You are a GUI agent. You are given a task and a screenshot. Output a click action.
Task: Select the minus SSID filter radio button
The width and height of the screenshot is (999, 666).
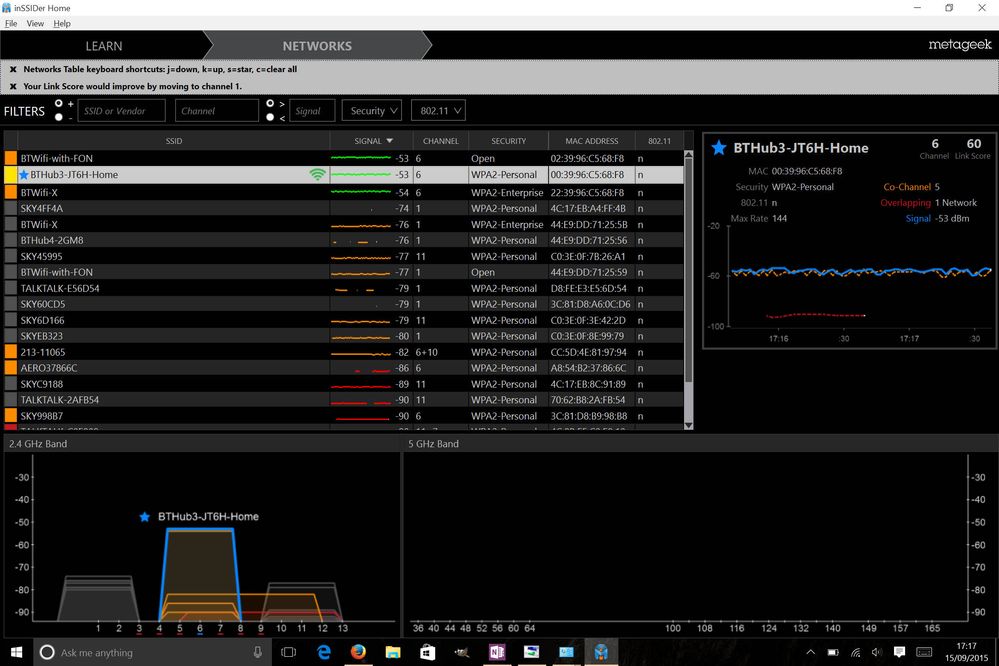(59, 117)
